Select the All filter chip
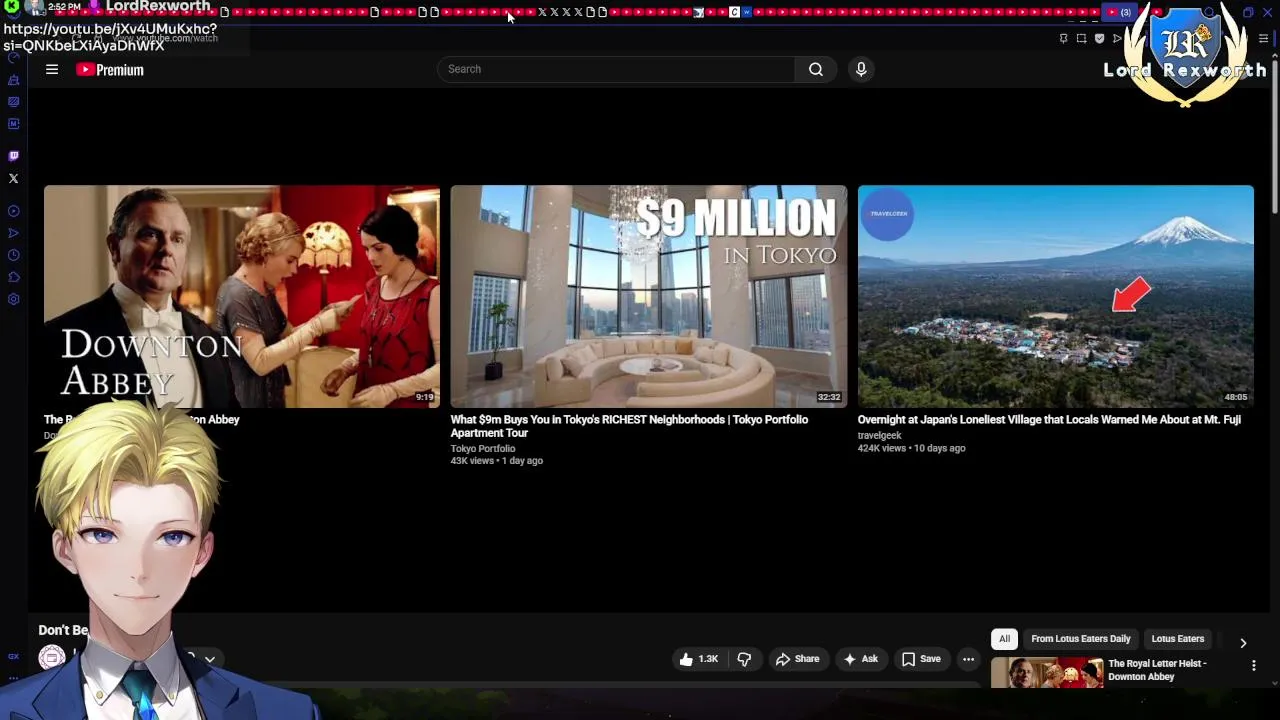This screenshot has width=1280, height=720. [1004, 639]
